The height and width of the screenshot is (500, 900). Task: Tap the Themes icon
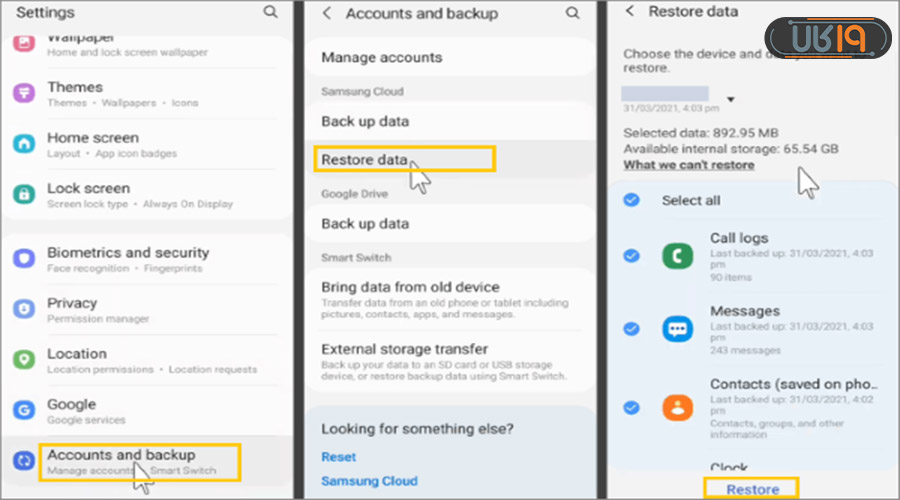click(x=25, y=93)
